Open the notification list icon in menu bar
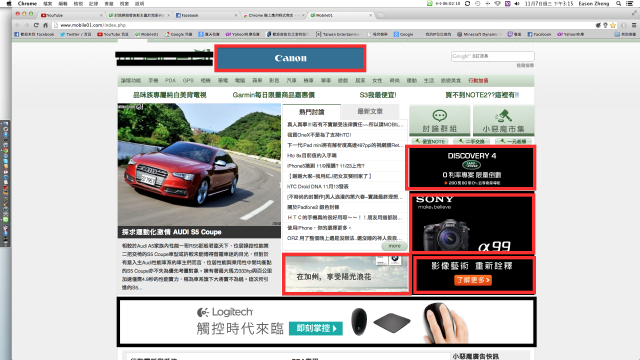Image resolution: width=640 pixels, height=360 pixels. tap(630, 3)
